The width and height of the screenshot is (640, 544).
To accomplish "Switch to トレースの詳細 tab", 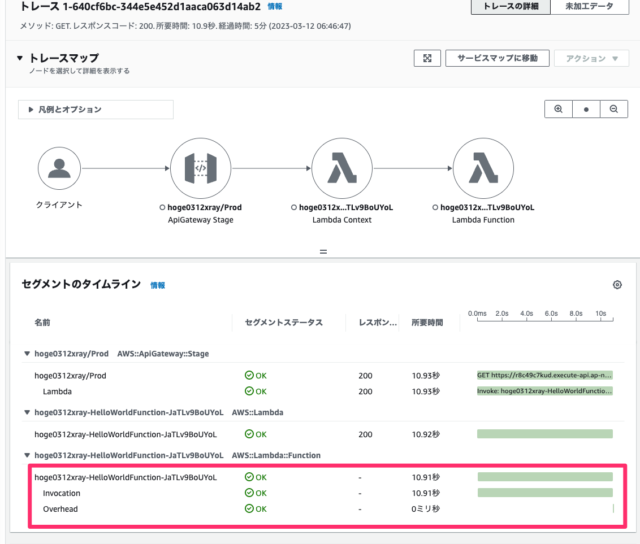I will pyautogui.click(x=511, y=6).
